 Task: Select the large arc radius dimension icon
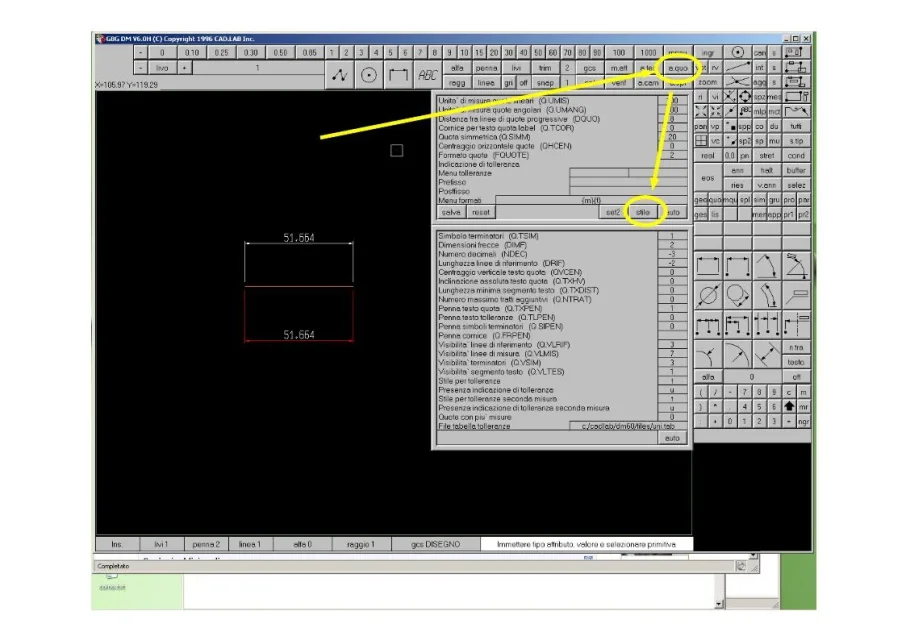pyautogui.click(x=737, y=355)
